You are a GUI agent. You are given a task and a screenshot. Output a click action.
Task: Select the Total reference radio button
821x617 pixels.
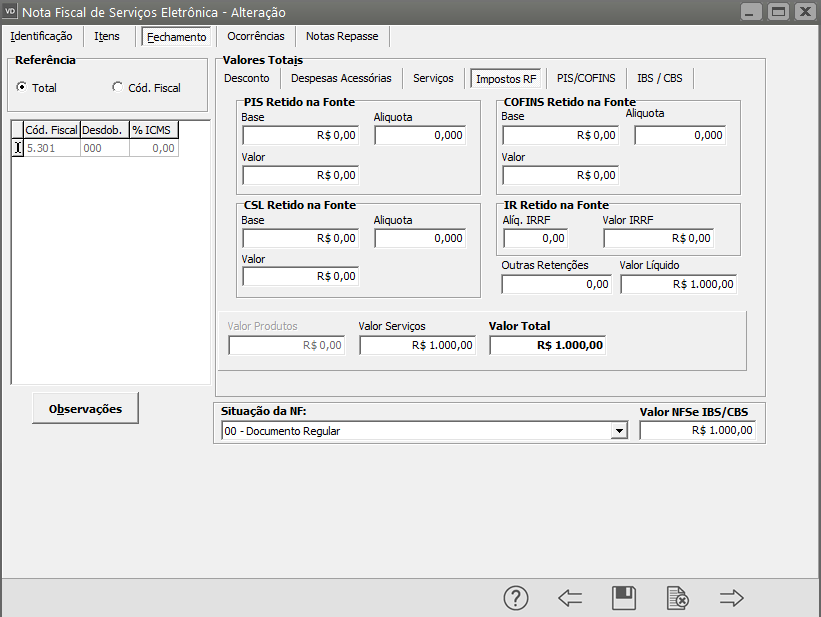(x=22, y=87)
